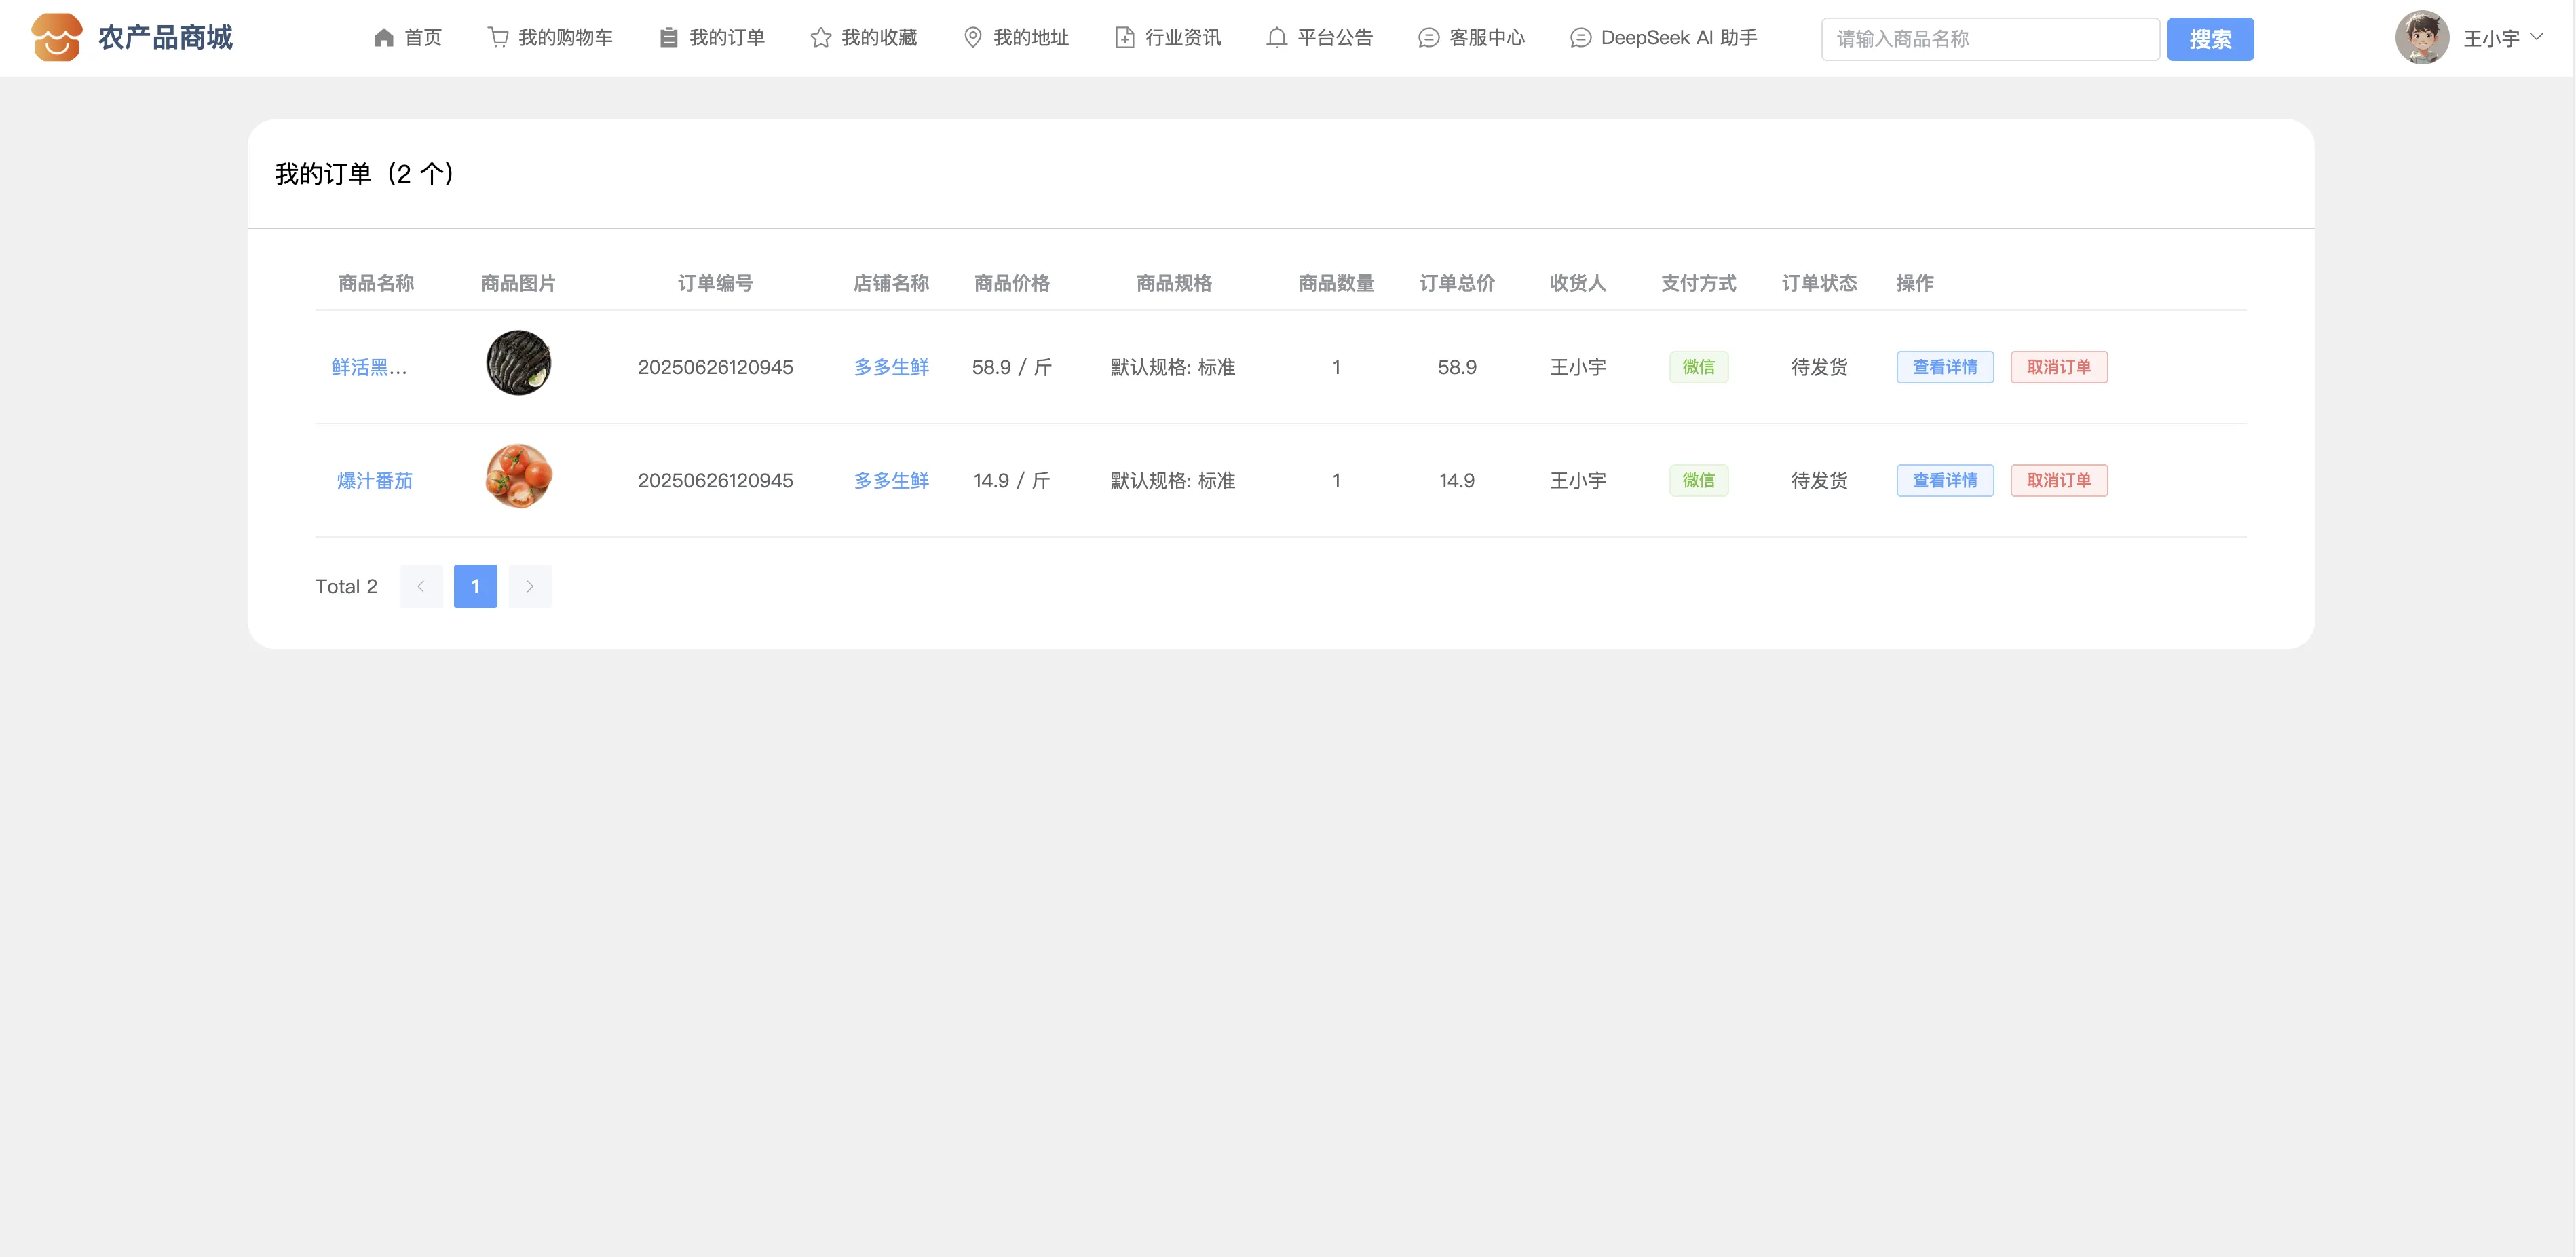Click the shopping cart icon

click(x=497, y=38)
